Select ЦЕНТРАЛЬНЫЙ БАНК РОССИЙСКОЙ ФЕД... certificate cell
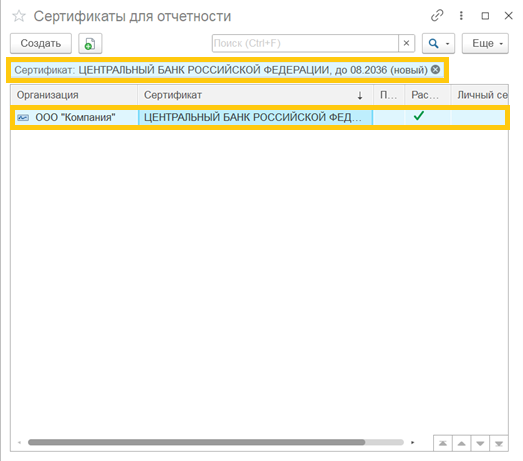The image size is (523, 461). [255, 117]
